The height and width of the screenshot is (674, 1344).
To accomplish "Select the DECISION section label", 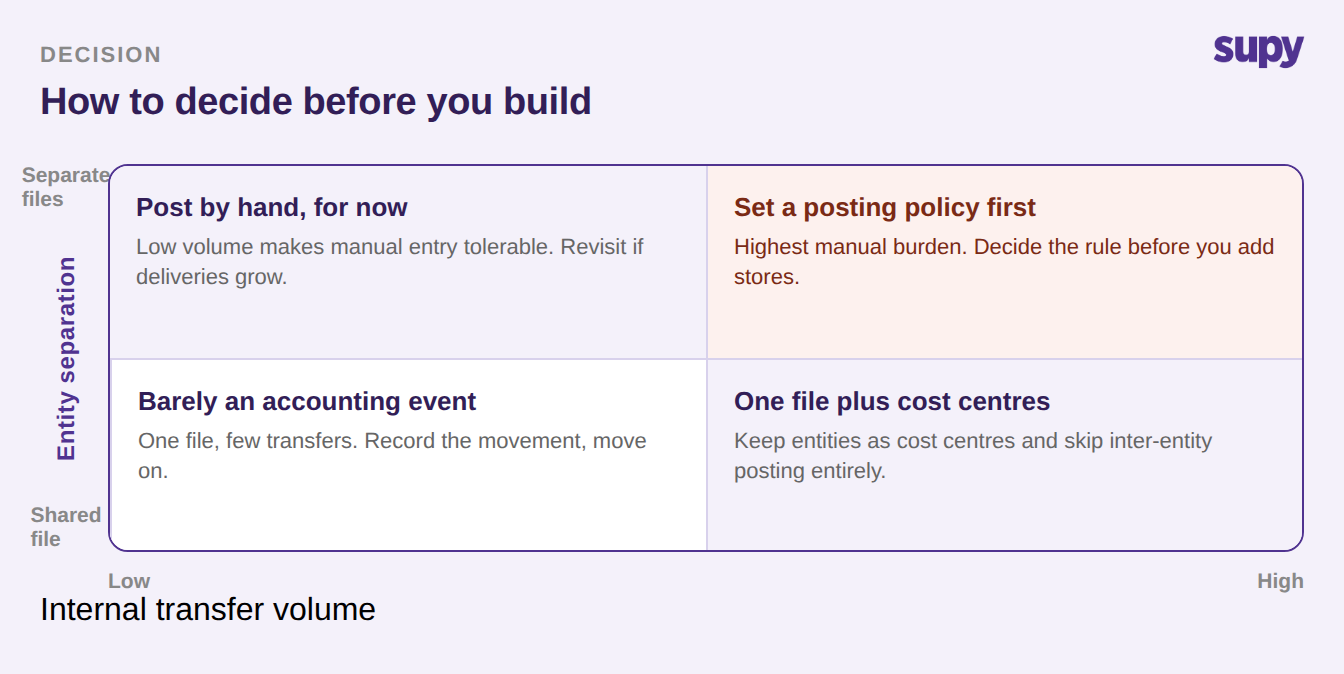I will click(101, 55).
